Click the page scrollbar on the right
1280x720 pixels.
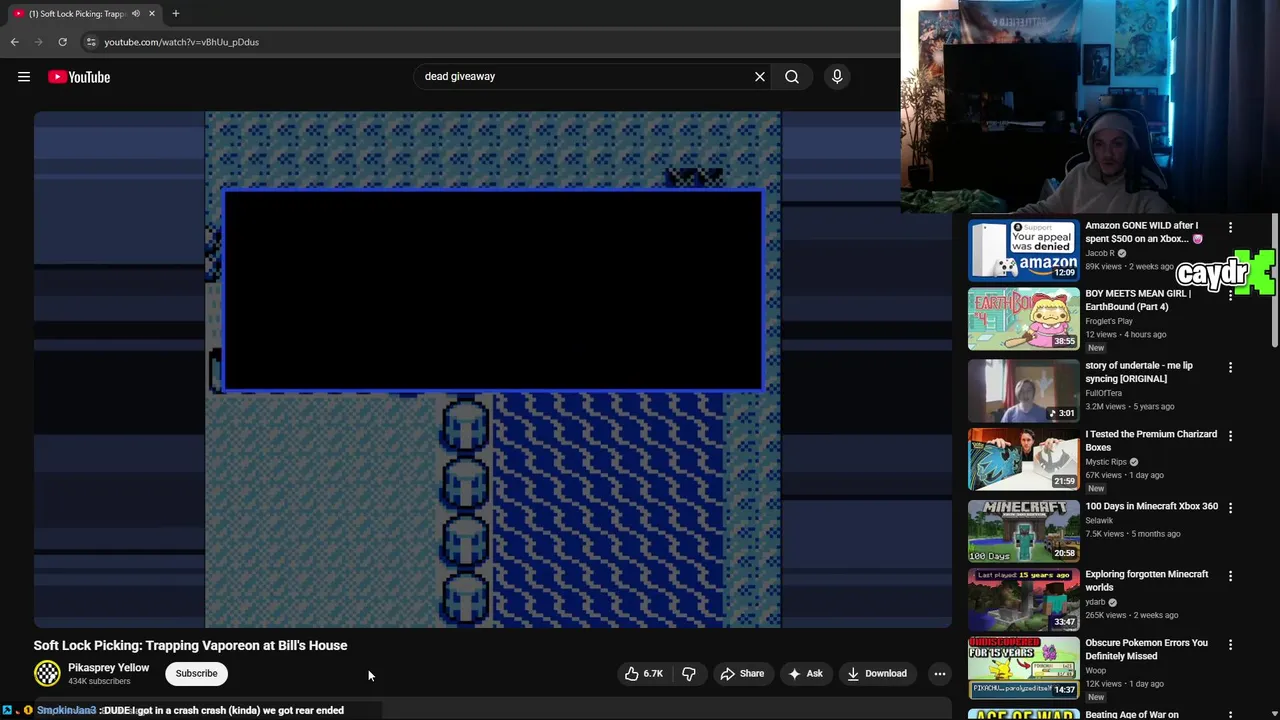(x=1274, y=280)
